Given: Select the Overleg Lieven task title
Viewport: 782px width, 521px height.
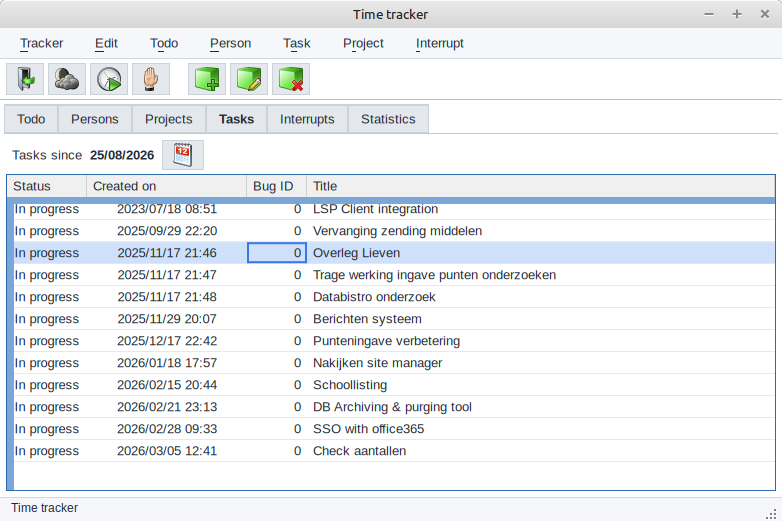Looking at the screenshot, I should (357, 253).
